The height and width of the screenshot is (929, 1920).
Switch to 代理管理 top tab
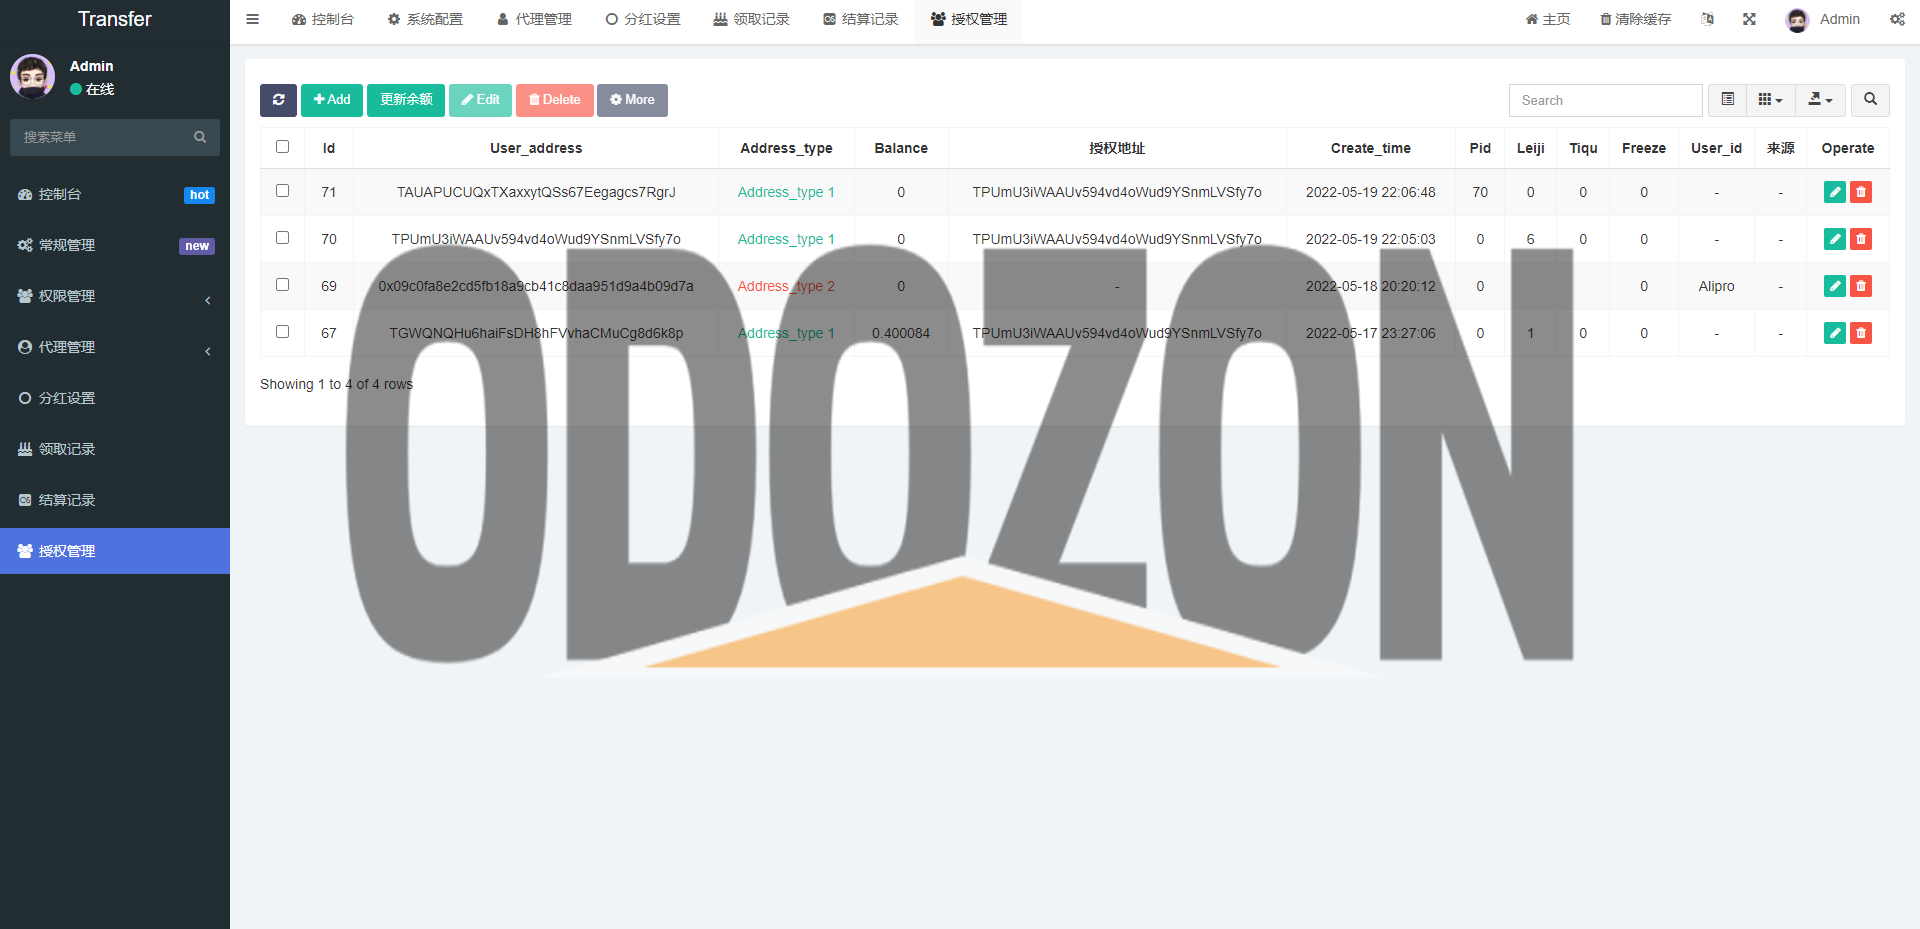[x=534, y=19]
